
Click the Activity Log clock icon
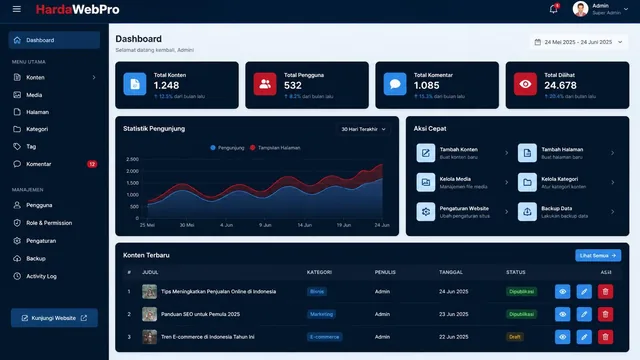tap(17, 276)
